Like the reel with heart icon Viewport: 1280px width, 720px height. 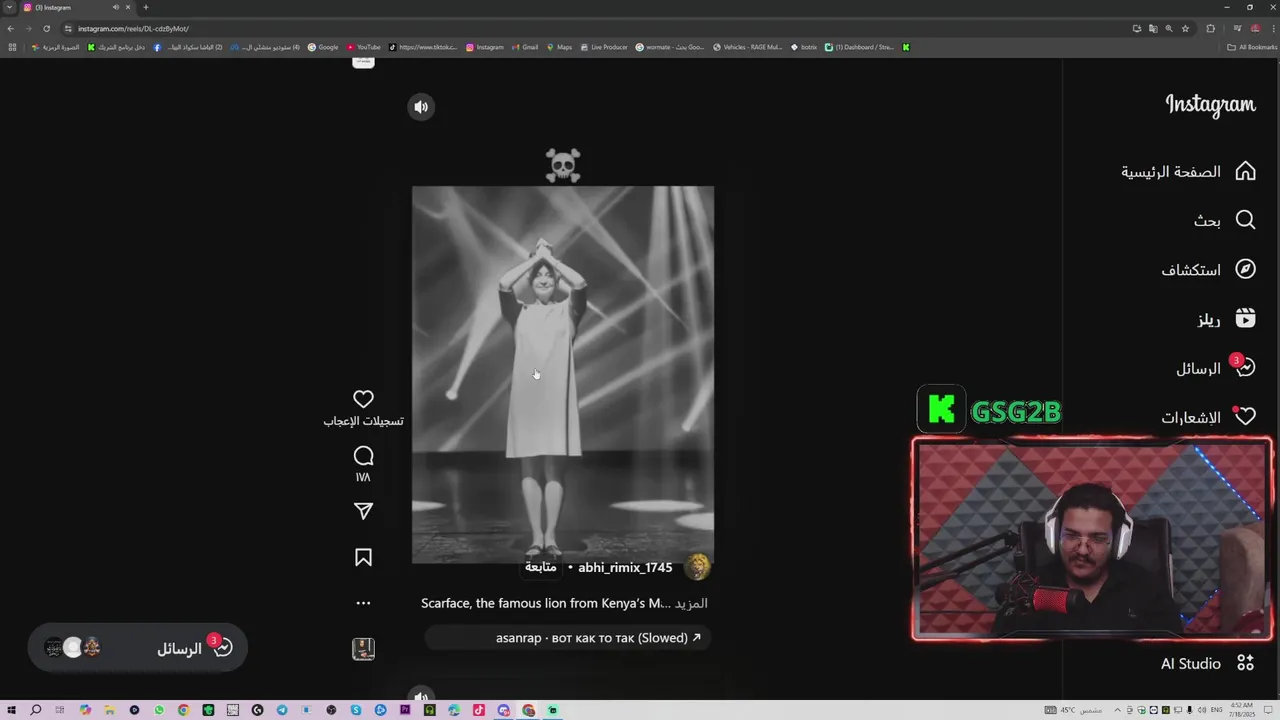tap(363, 399)
